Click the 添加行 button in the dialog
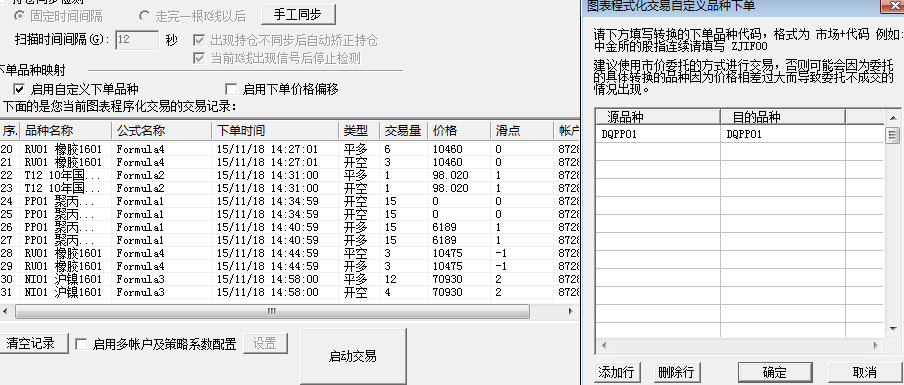904x385 pixels. [616, 372]
